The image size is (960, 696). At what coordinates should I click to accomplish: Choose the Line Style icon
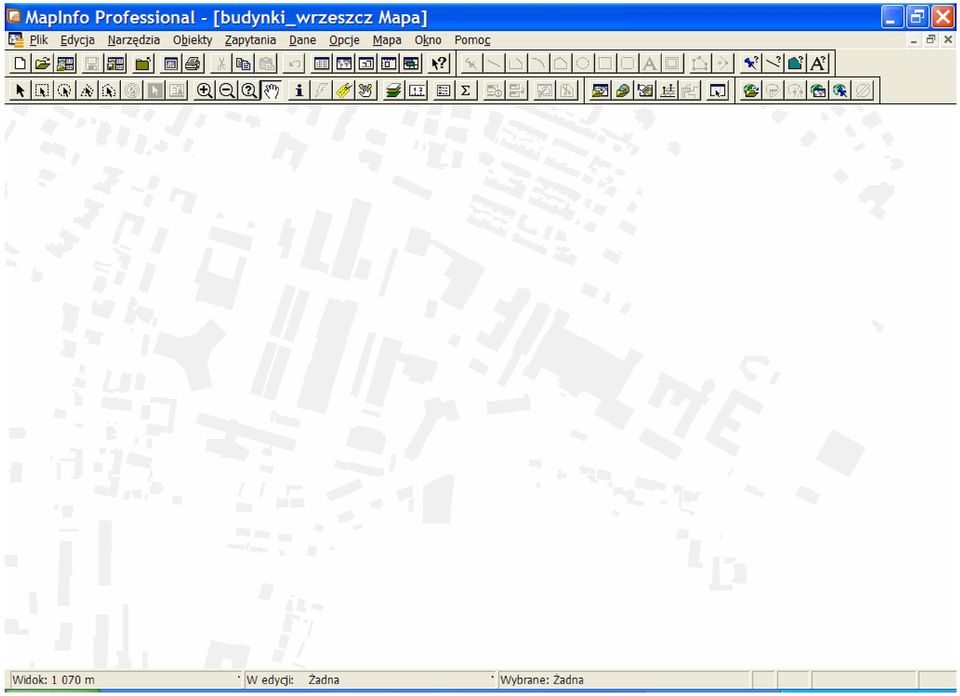pyautogui.click(x=773, y=63)
